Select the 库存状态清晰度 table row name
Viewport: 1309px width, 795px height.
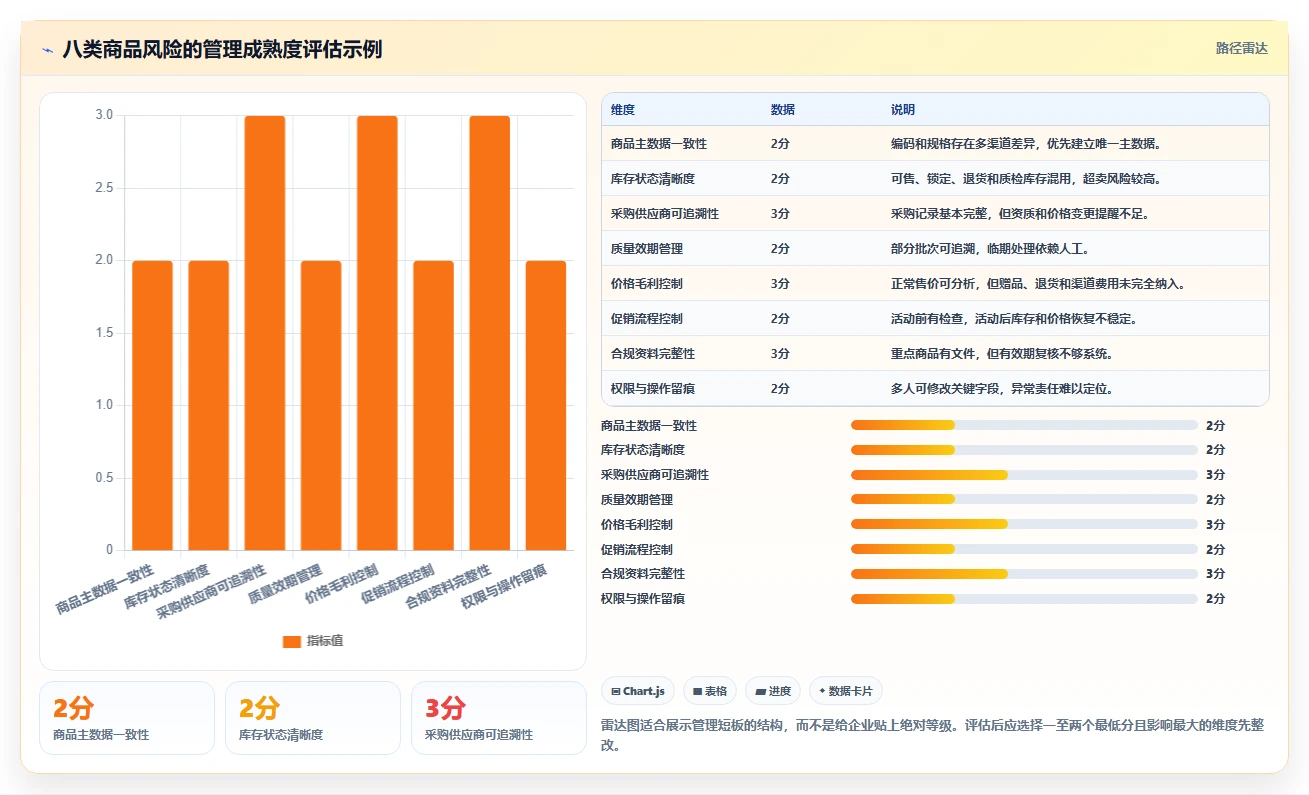pyautogui.click(x=653, y=179)
